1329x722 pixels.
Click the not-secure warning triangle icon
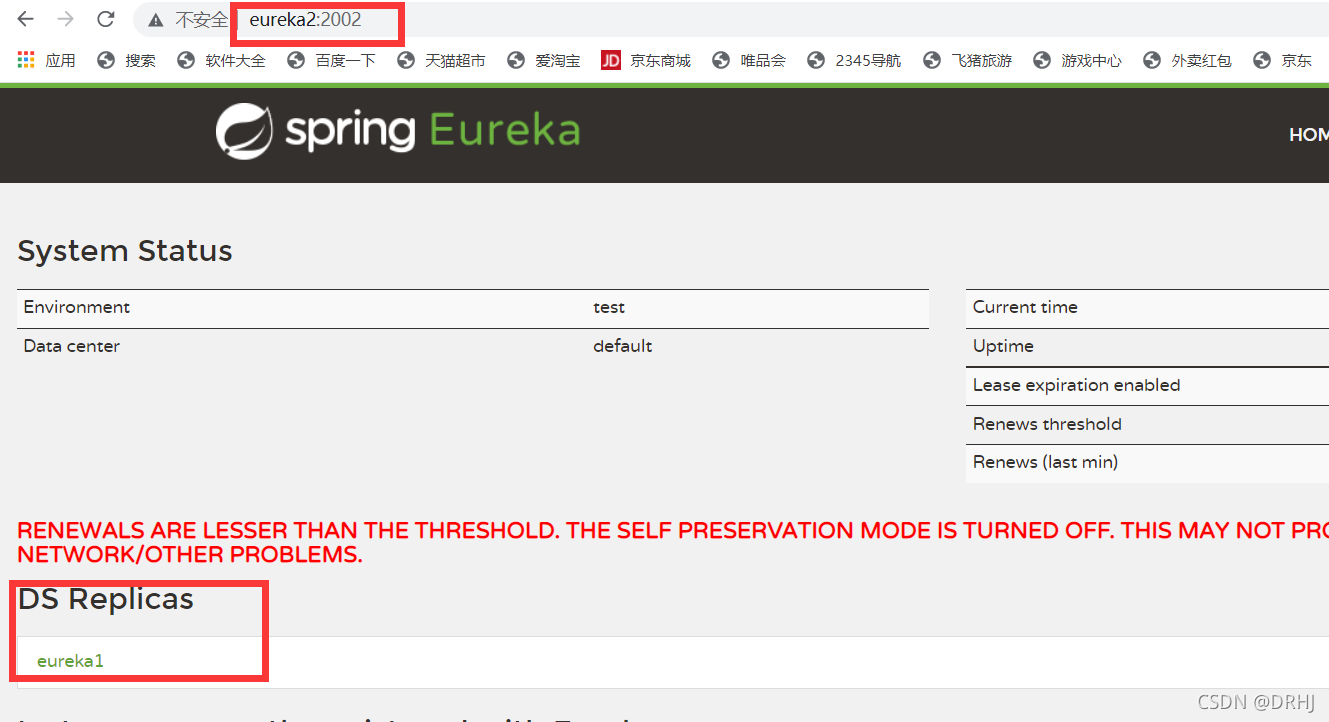(x=155, y=20)
